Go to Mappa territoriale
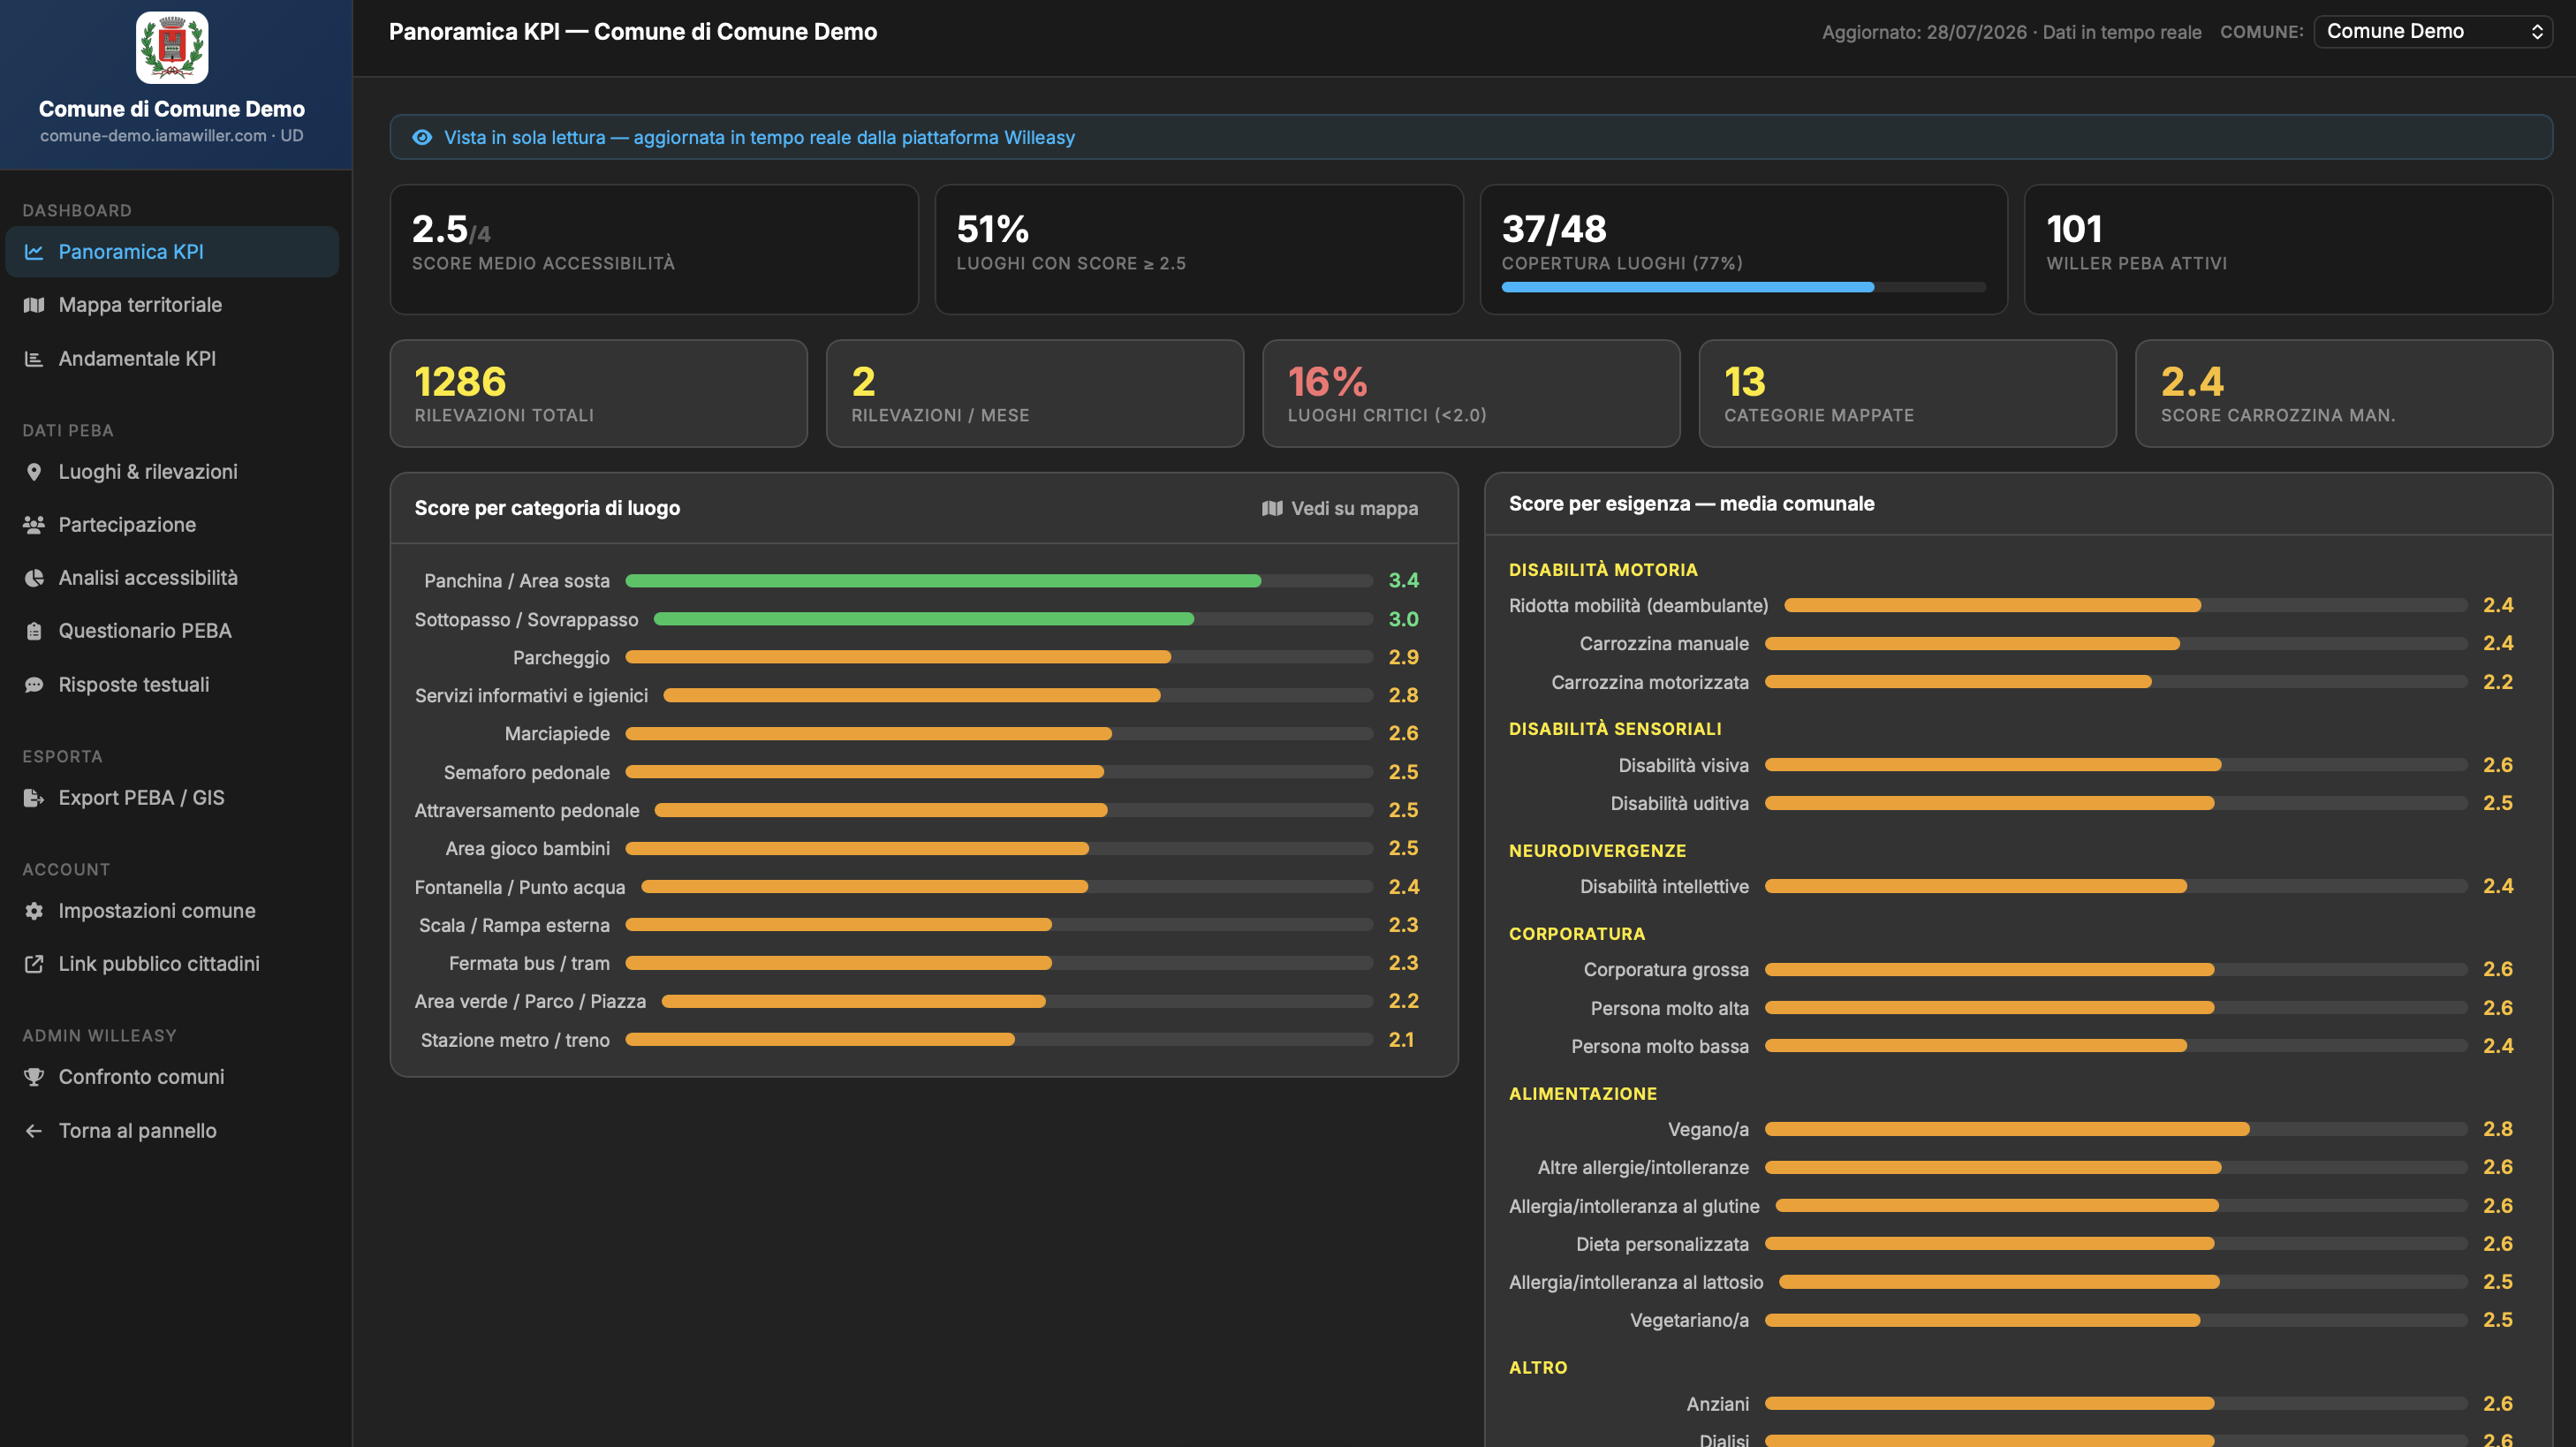The width and height of the screenshot is (2576, 1447). coord(172,305)
